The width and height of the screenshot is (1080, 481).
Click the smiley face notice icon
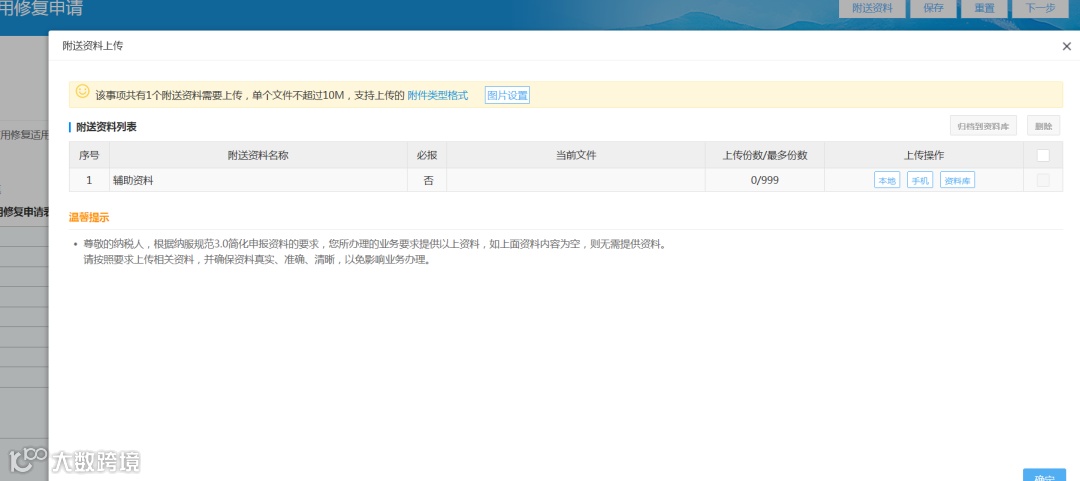pos(83,91)
